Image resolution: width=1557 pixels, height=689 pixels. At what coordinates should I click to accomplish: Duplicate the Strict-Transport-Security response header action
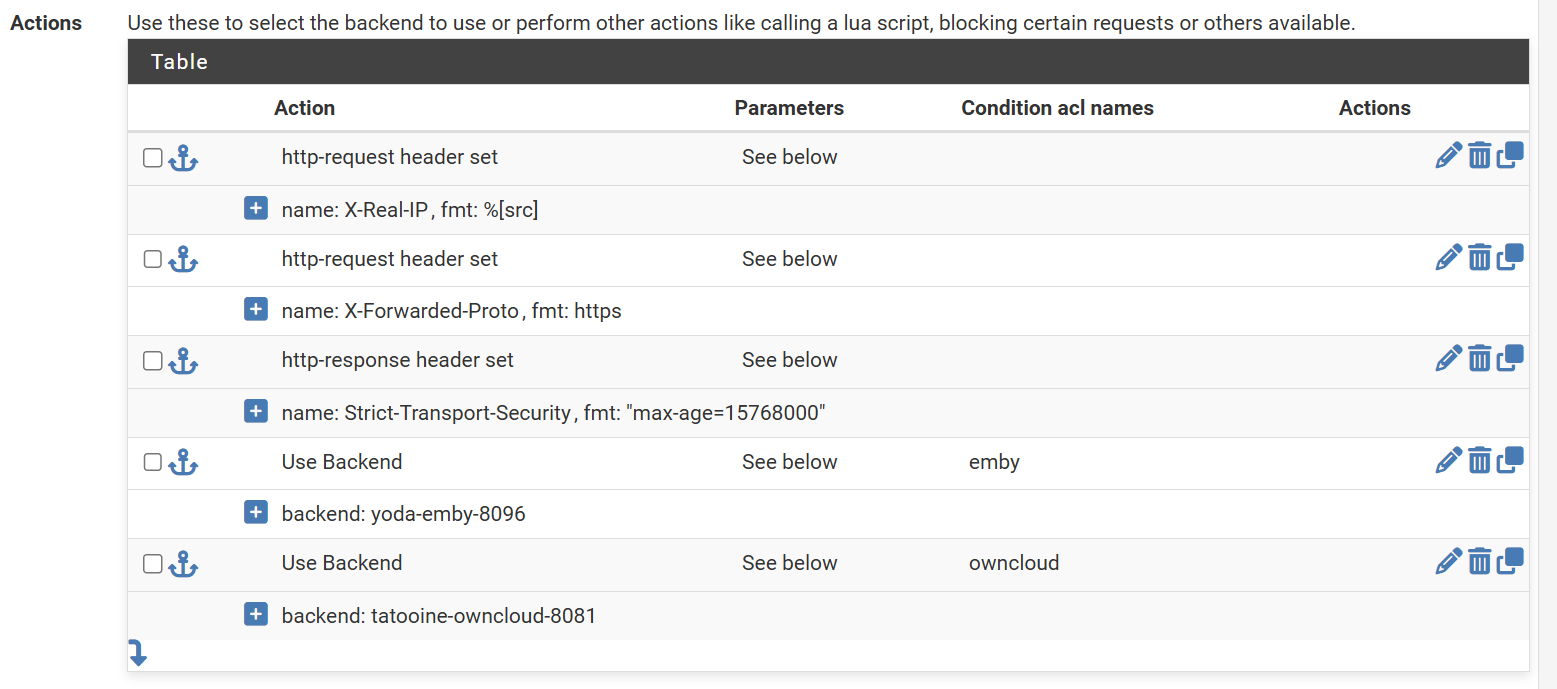[1510, 358]
